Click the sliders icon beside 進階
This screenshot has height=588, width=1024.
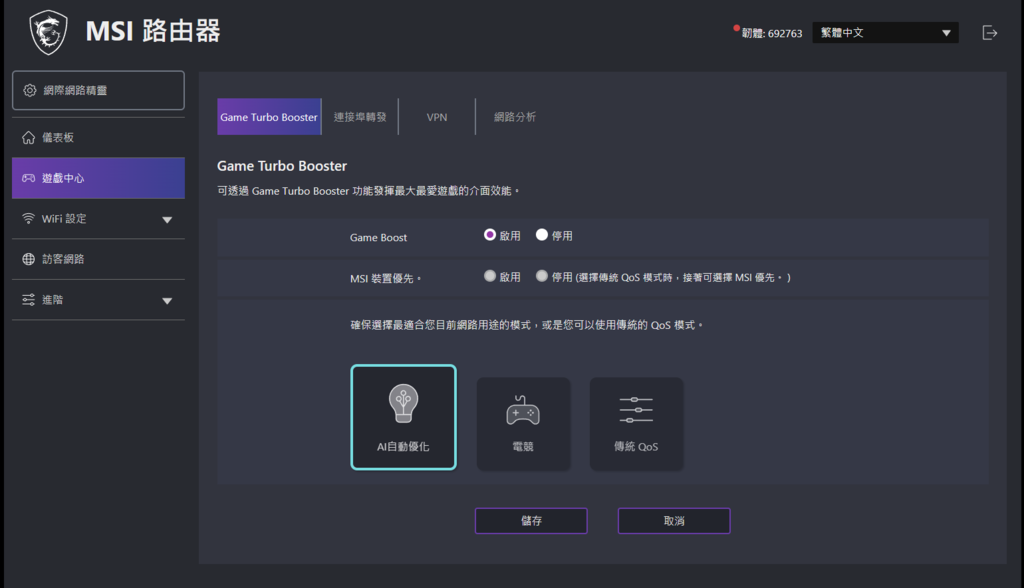click(x=29, y=300)
